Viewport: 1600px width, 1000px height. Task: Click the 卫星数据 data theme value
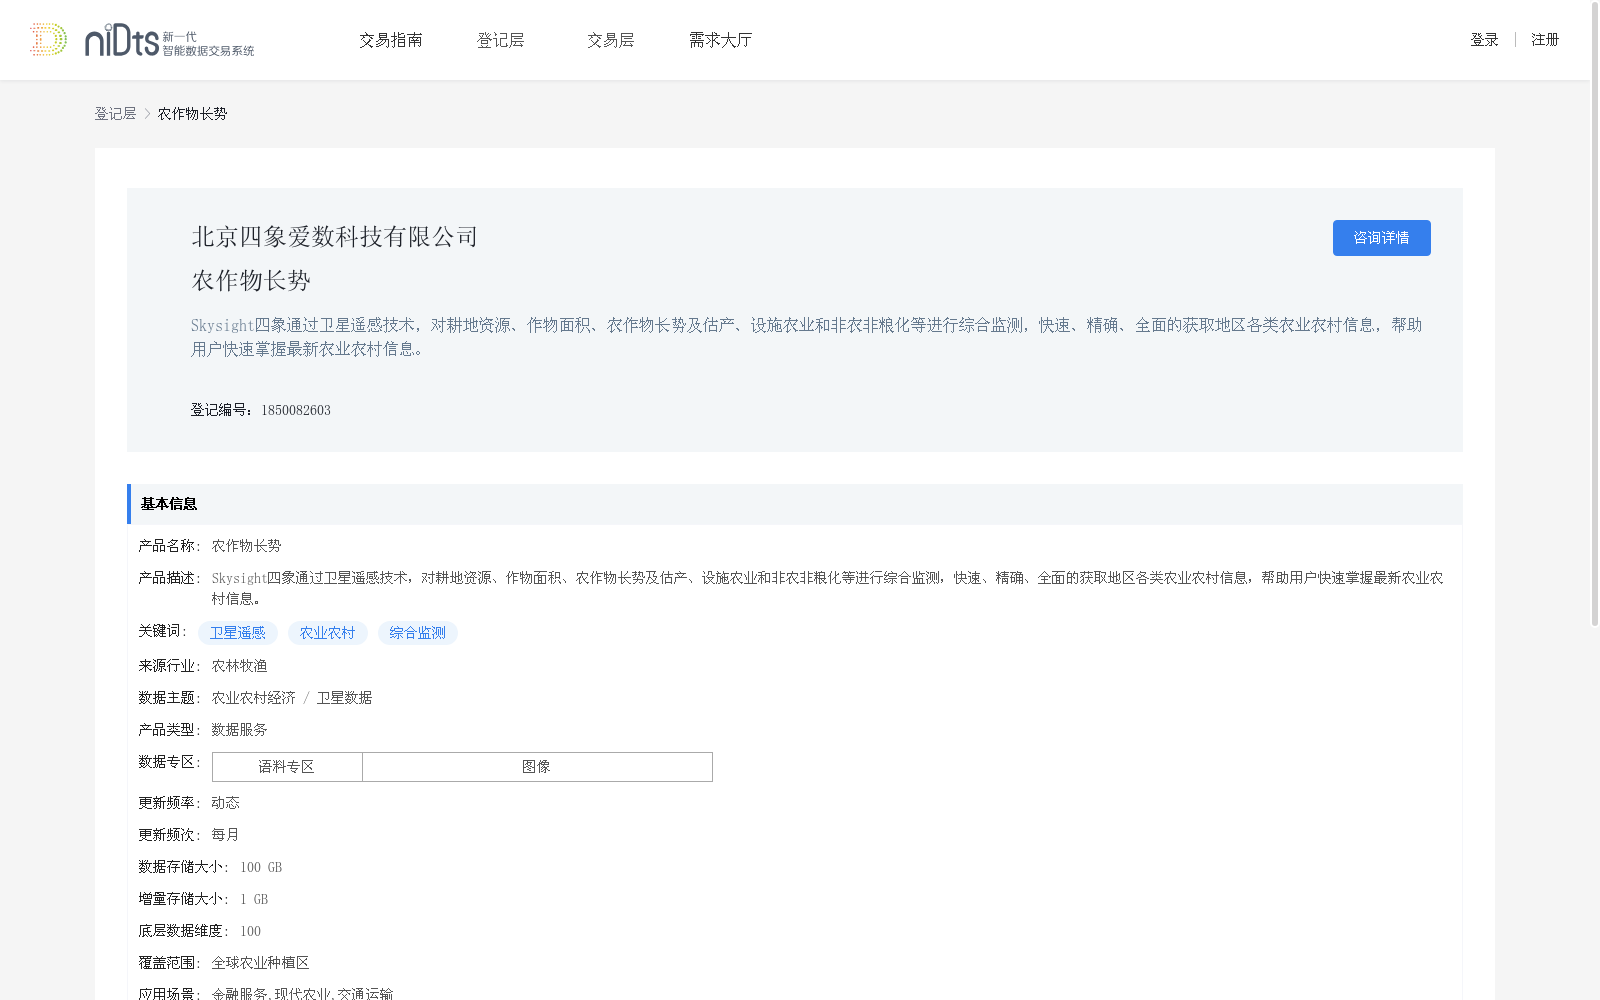click(x=344, y=698)
